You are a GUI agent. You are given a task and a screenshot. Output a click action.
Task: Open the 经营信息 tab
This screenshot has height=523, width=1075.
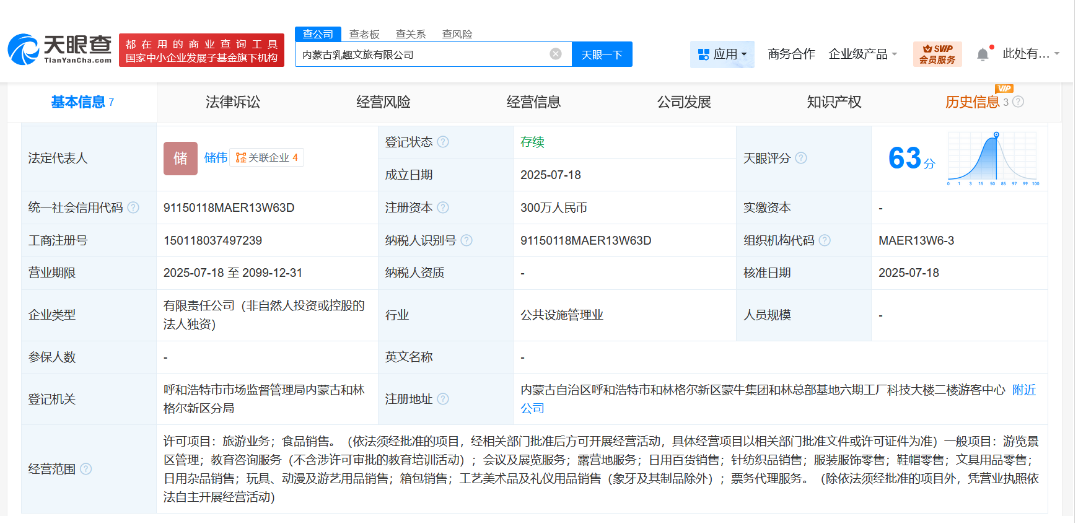click(534, 102)
